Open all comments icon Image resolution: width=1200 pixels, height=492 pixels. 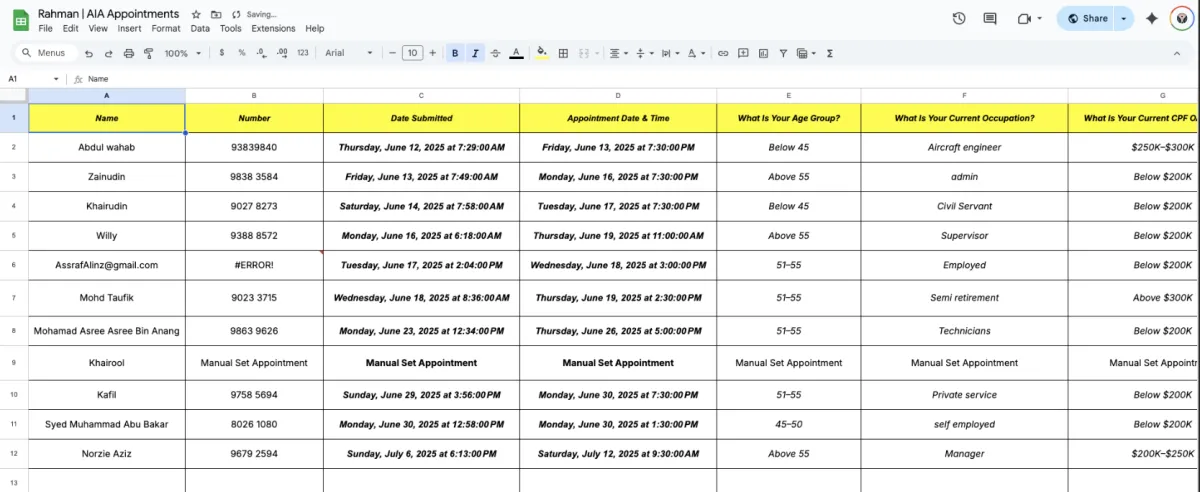pyautogui.click(x=990, y=18)
